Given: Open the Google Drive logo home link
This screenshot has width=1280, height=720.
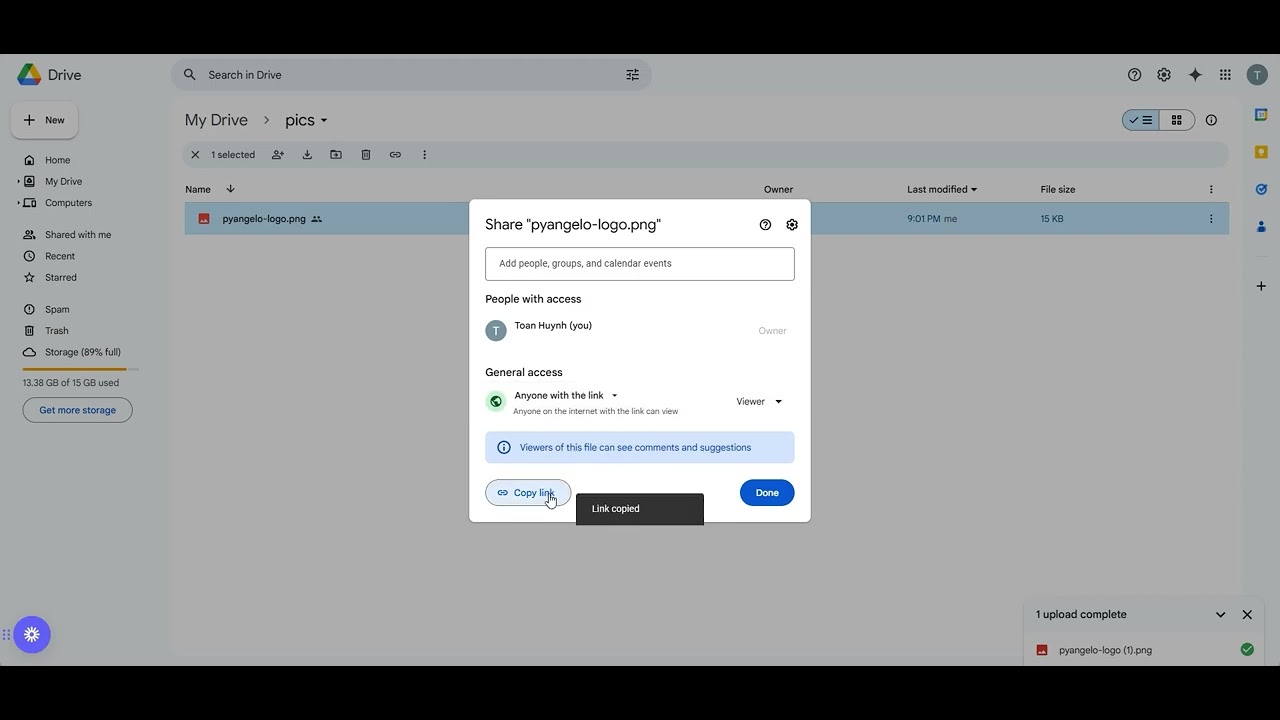Looking at the screenshot, I should (x=49, y=75).
